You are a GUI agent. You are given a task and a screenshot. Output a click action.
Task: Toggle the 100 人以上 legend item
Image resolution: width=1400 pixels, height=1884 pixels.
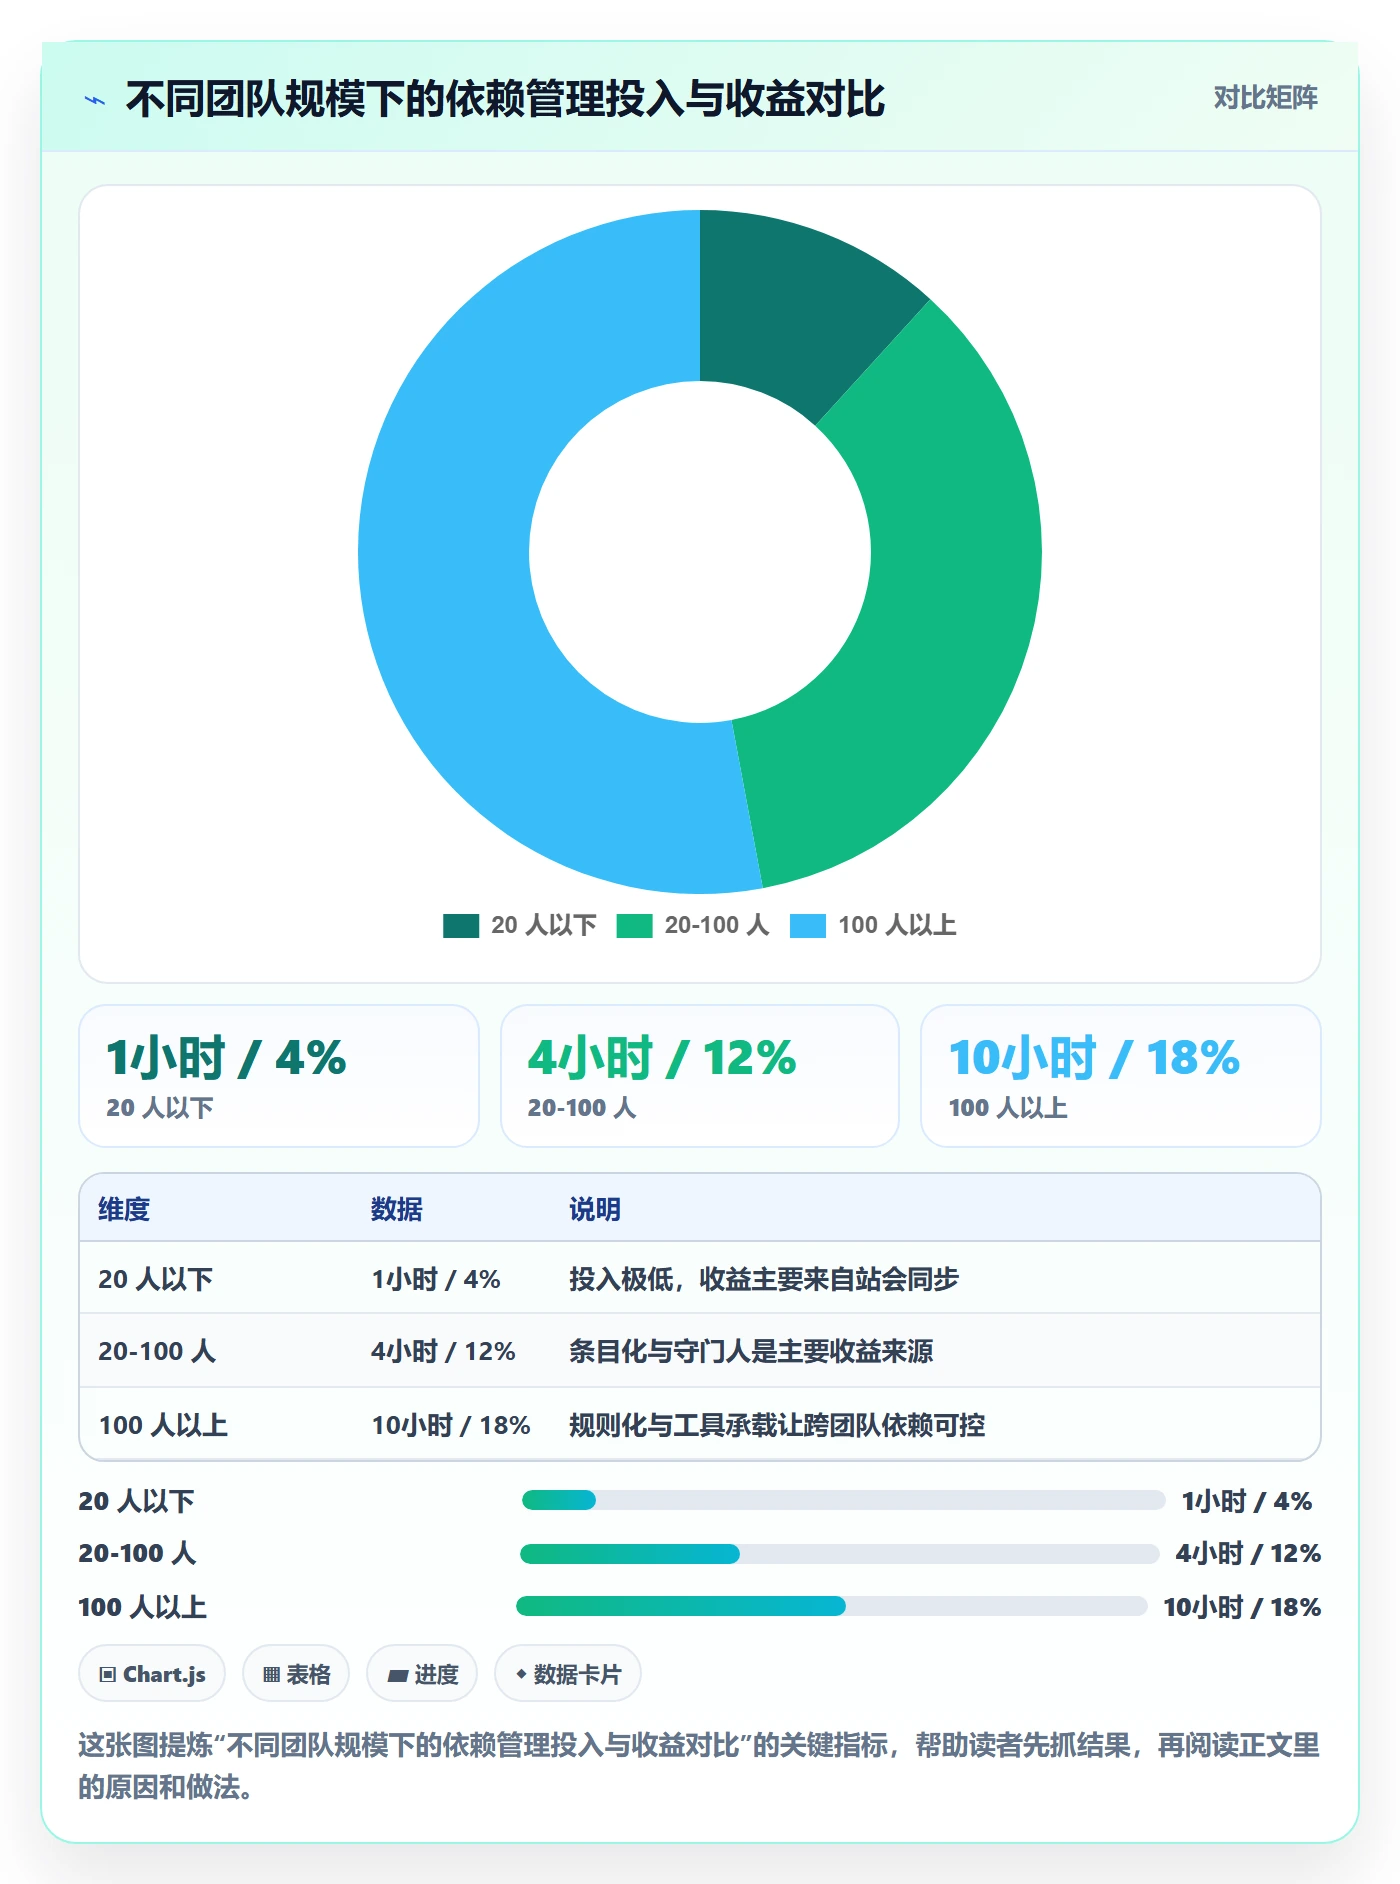coord(873,925)
